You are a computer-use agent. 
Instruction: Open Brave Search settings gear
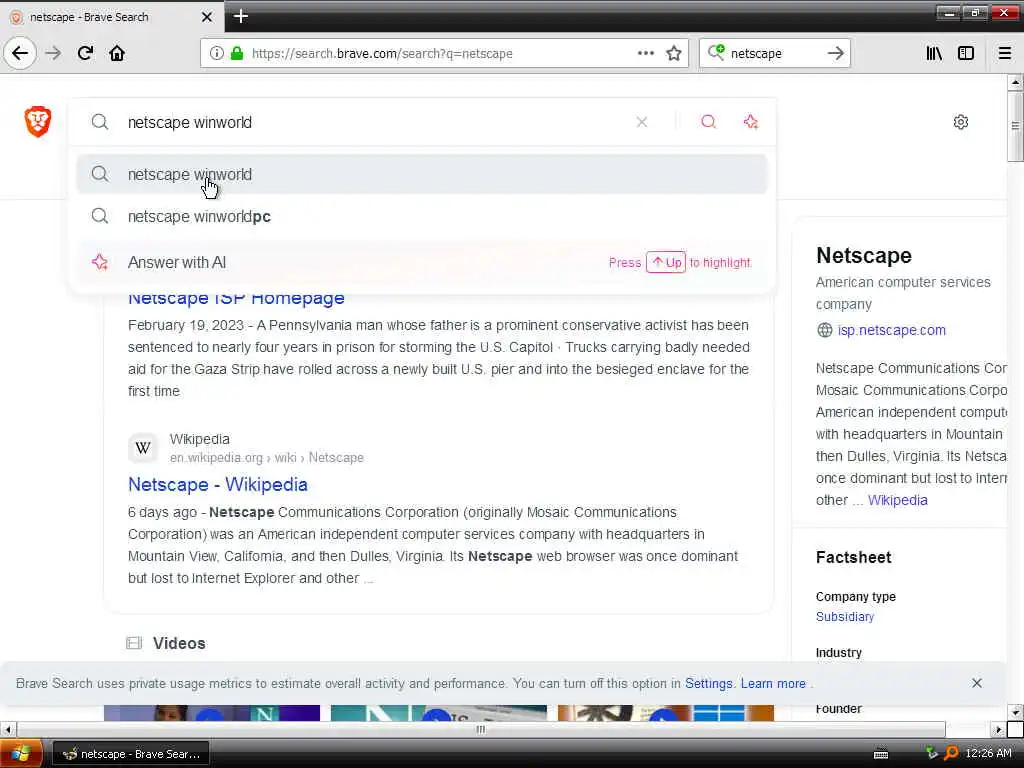(x=961, y=121)
